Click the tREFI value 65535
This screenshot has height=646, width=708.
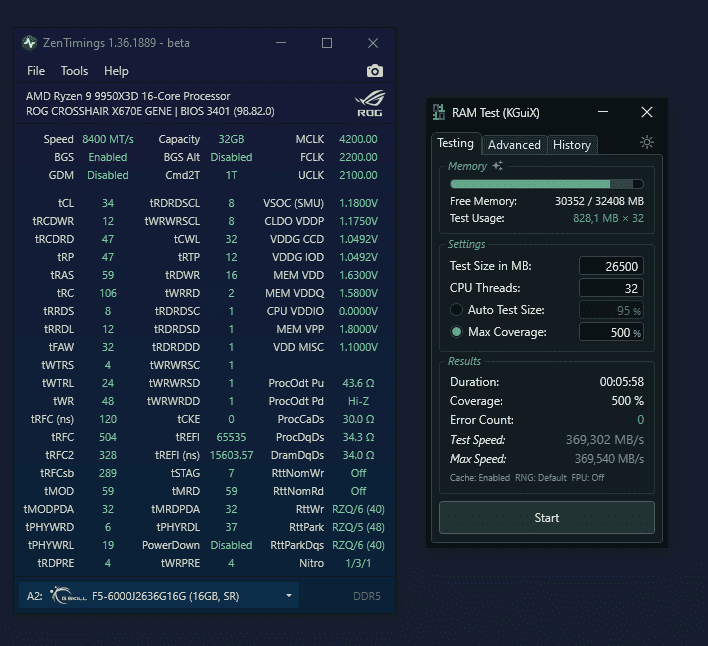[231, 437]
